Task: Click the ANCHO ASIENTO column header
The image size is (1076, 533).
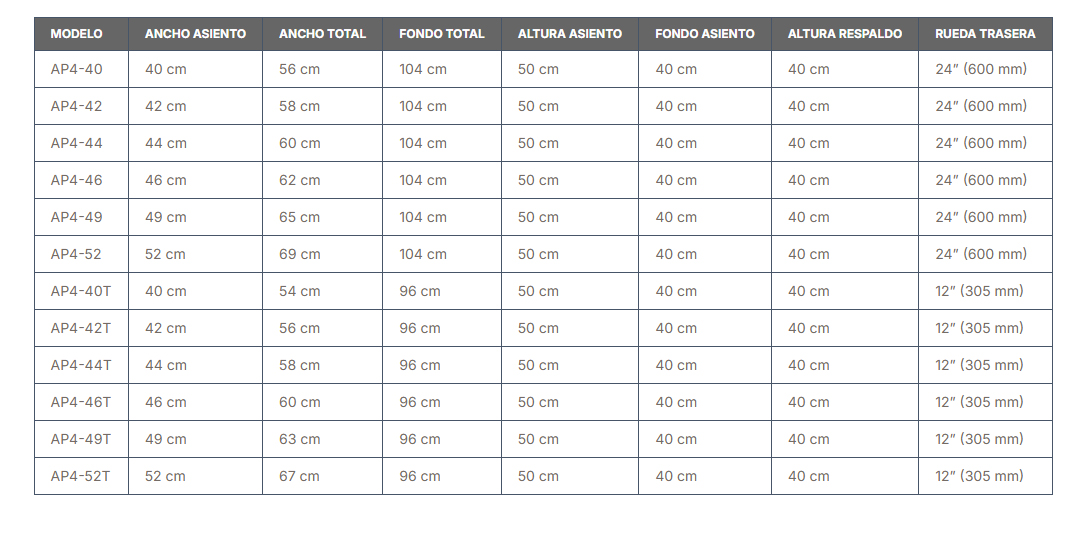Action: pos(195,34)
